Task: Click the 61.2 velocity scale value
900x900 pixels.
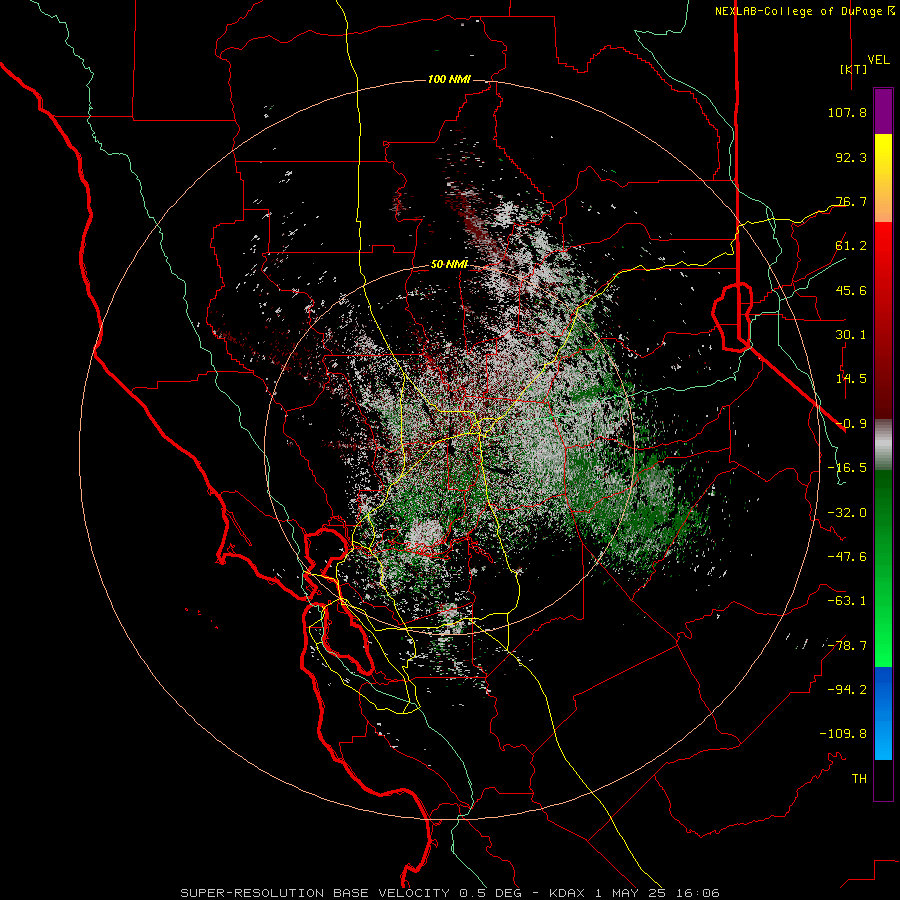Action: point(851,246)
